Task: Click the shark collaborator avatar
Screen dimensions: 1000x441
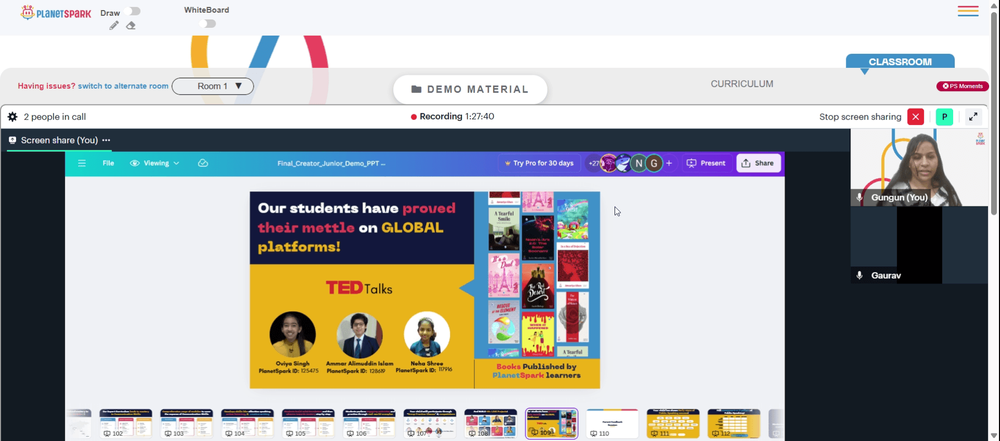Action: coord(623,163)
